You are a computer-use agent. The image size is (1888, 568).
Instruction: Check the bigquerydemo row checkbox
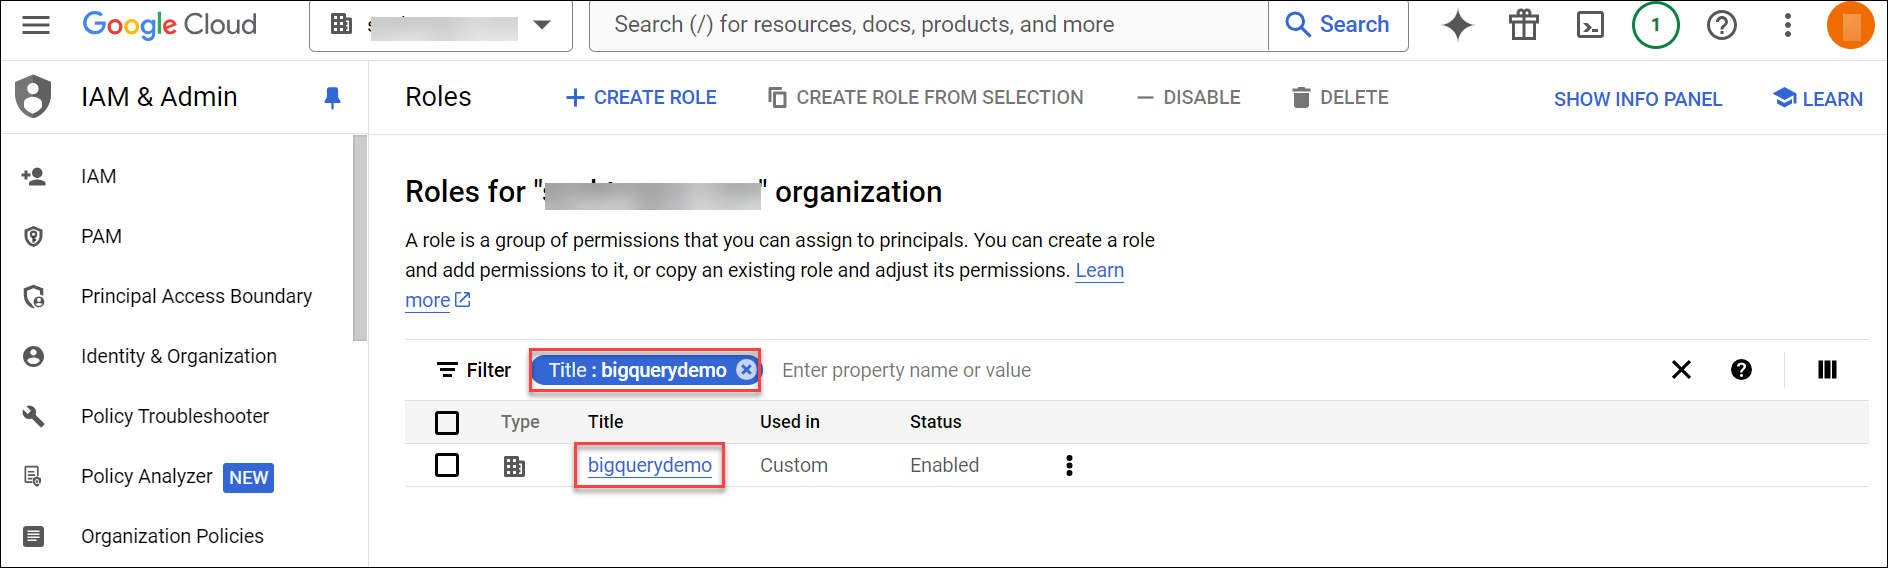[x=447, y=466]
